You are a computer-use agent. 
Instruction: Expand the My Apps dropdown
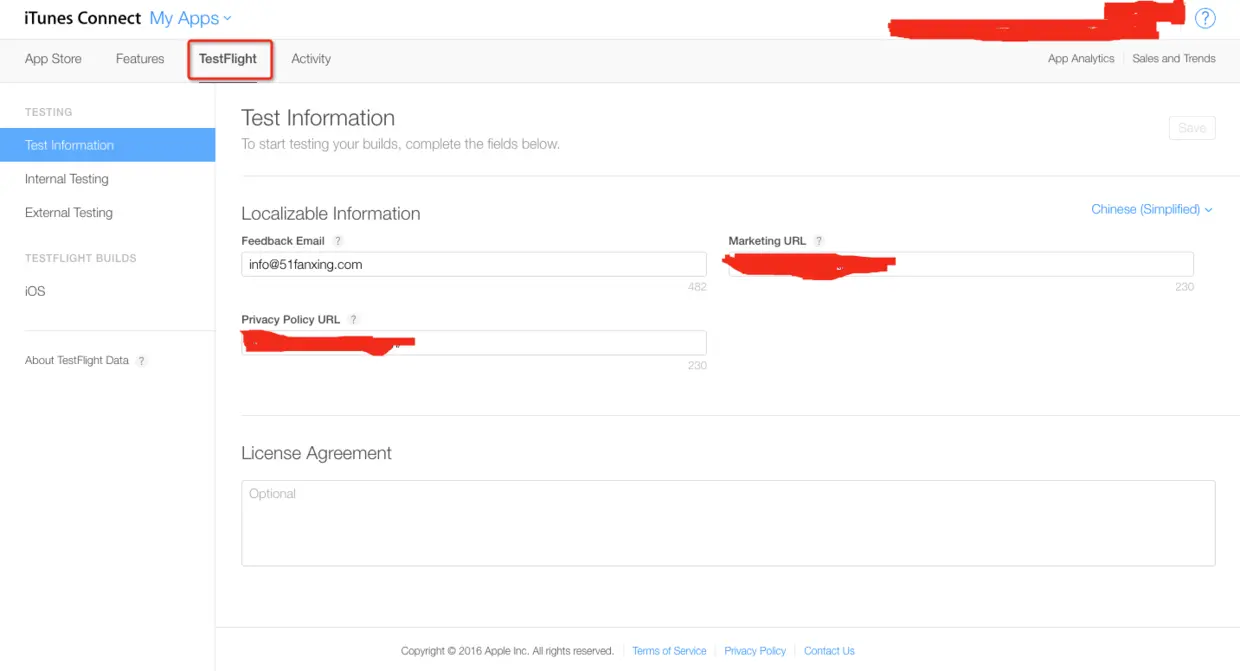(x=190, y=18)
